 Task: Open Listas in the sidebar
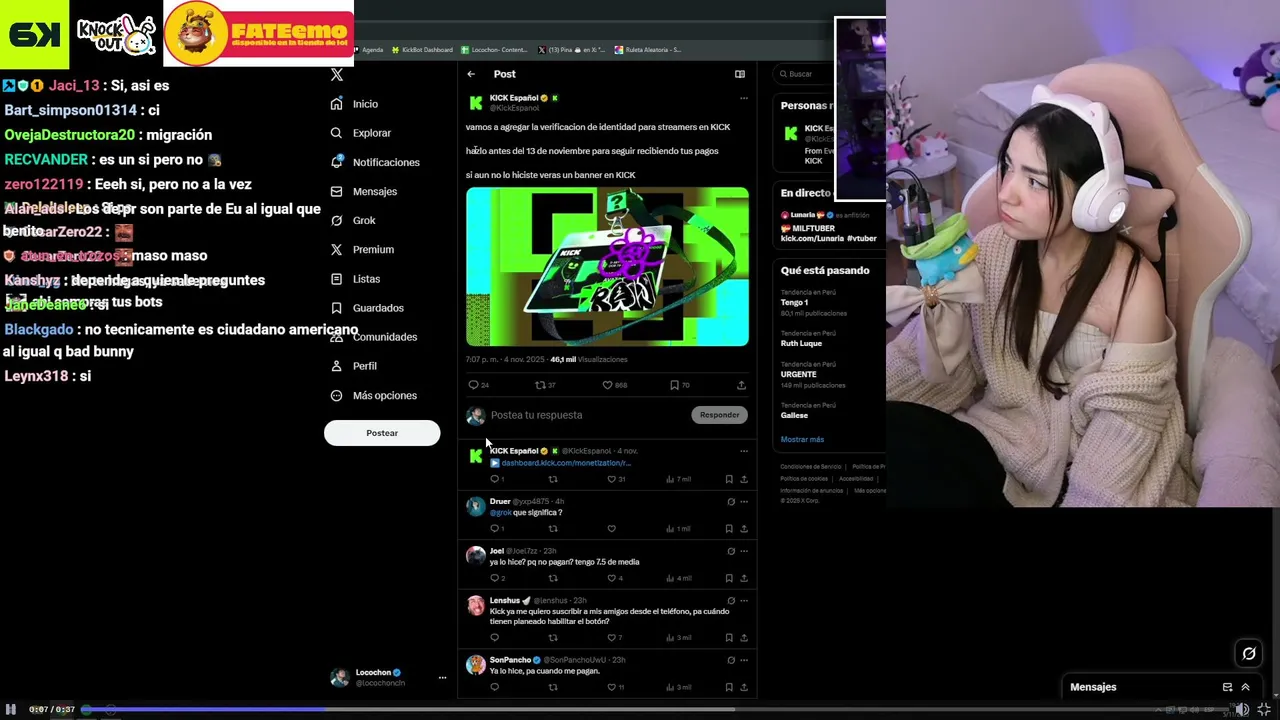(355, 279)
